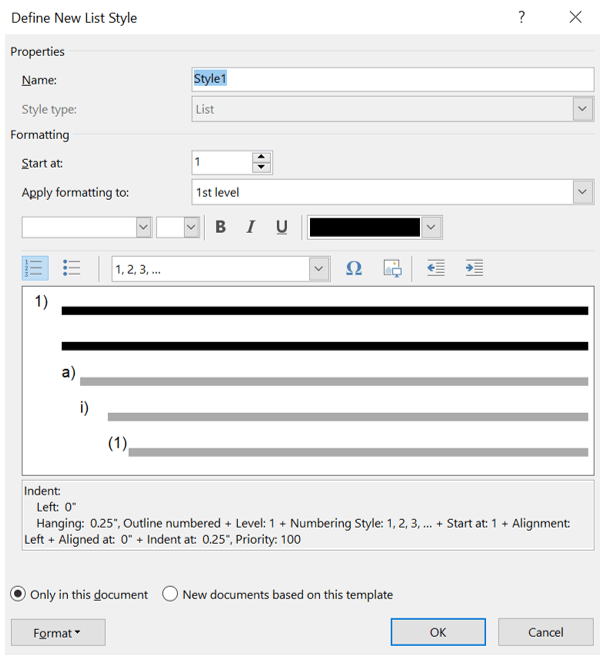
Task: Select the Numbering list icon
Action: [35, 268]
